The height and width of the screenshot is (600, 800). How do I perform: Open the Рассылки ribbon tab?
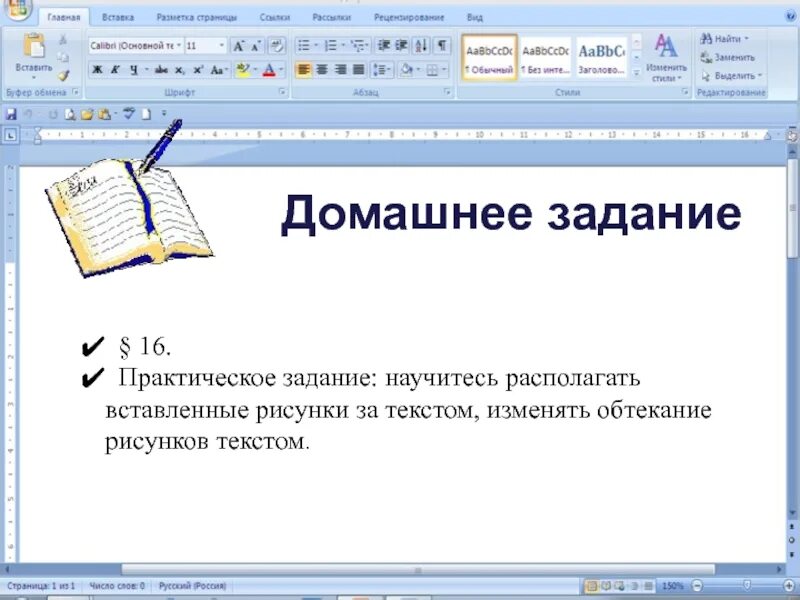[331, 17]
